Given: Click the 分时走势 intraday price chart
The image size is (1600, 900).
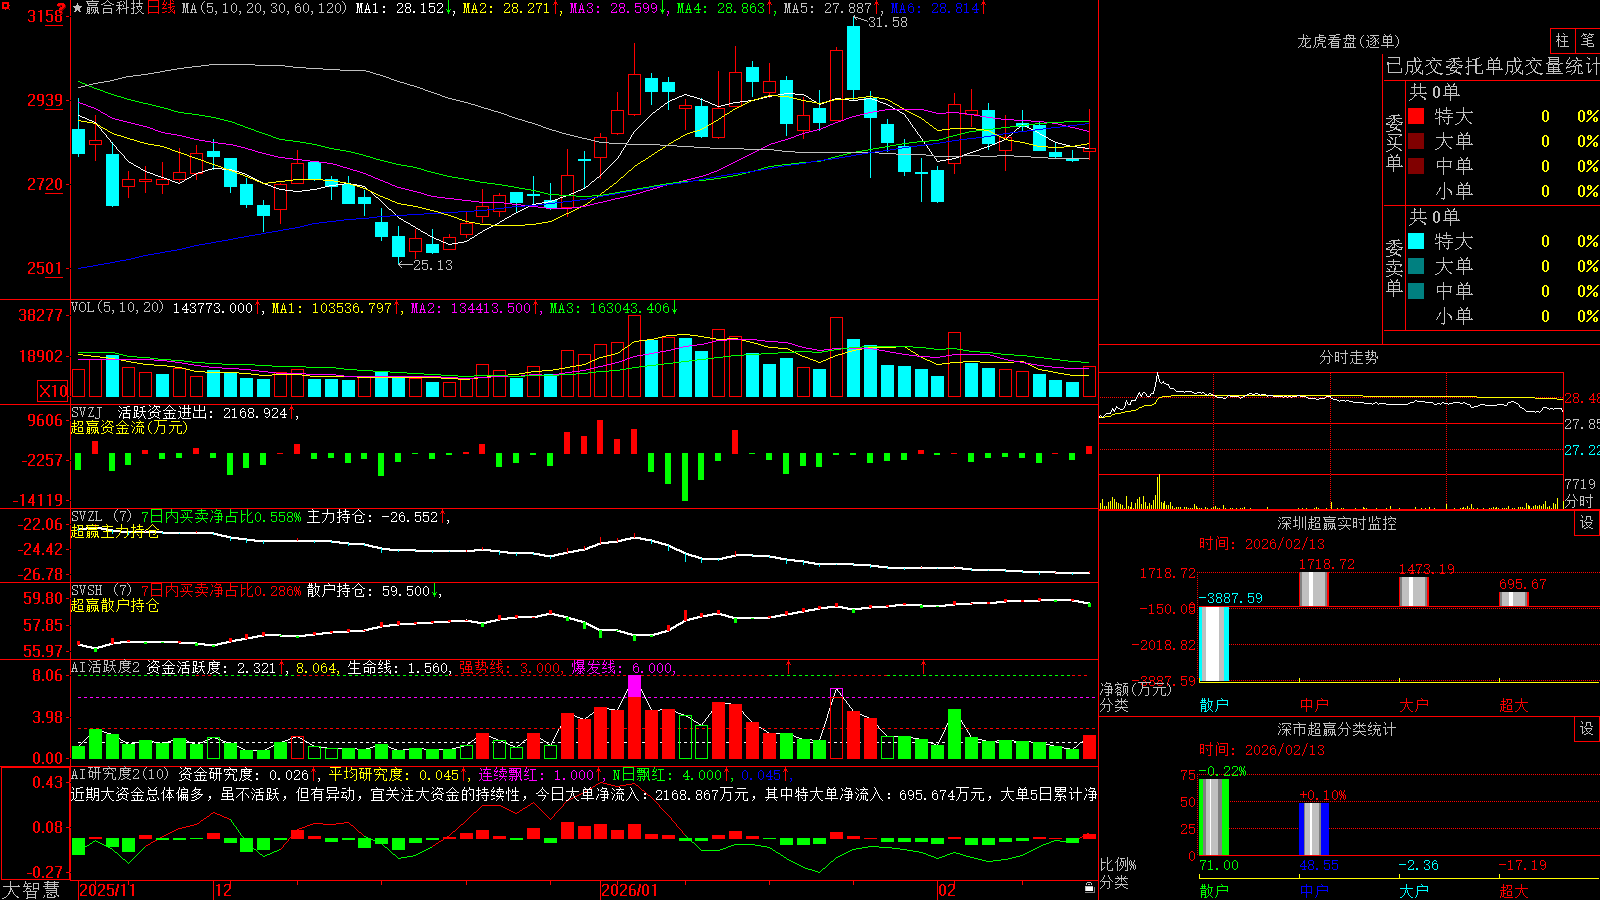Looking at the screenshot, I should [1331, 422].
